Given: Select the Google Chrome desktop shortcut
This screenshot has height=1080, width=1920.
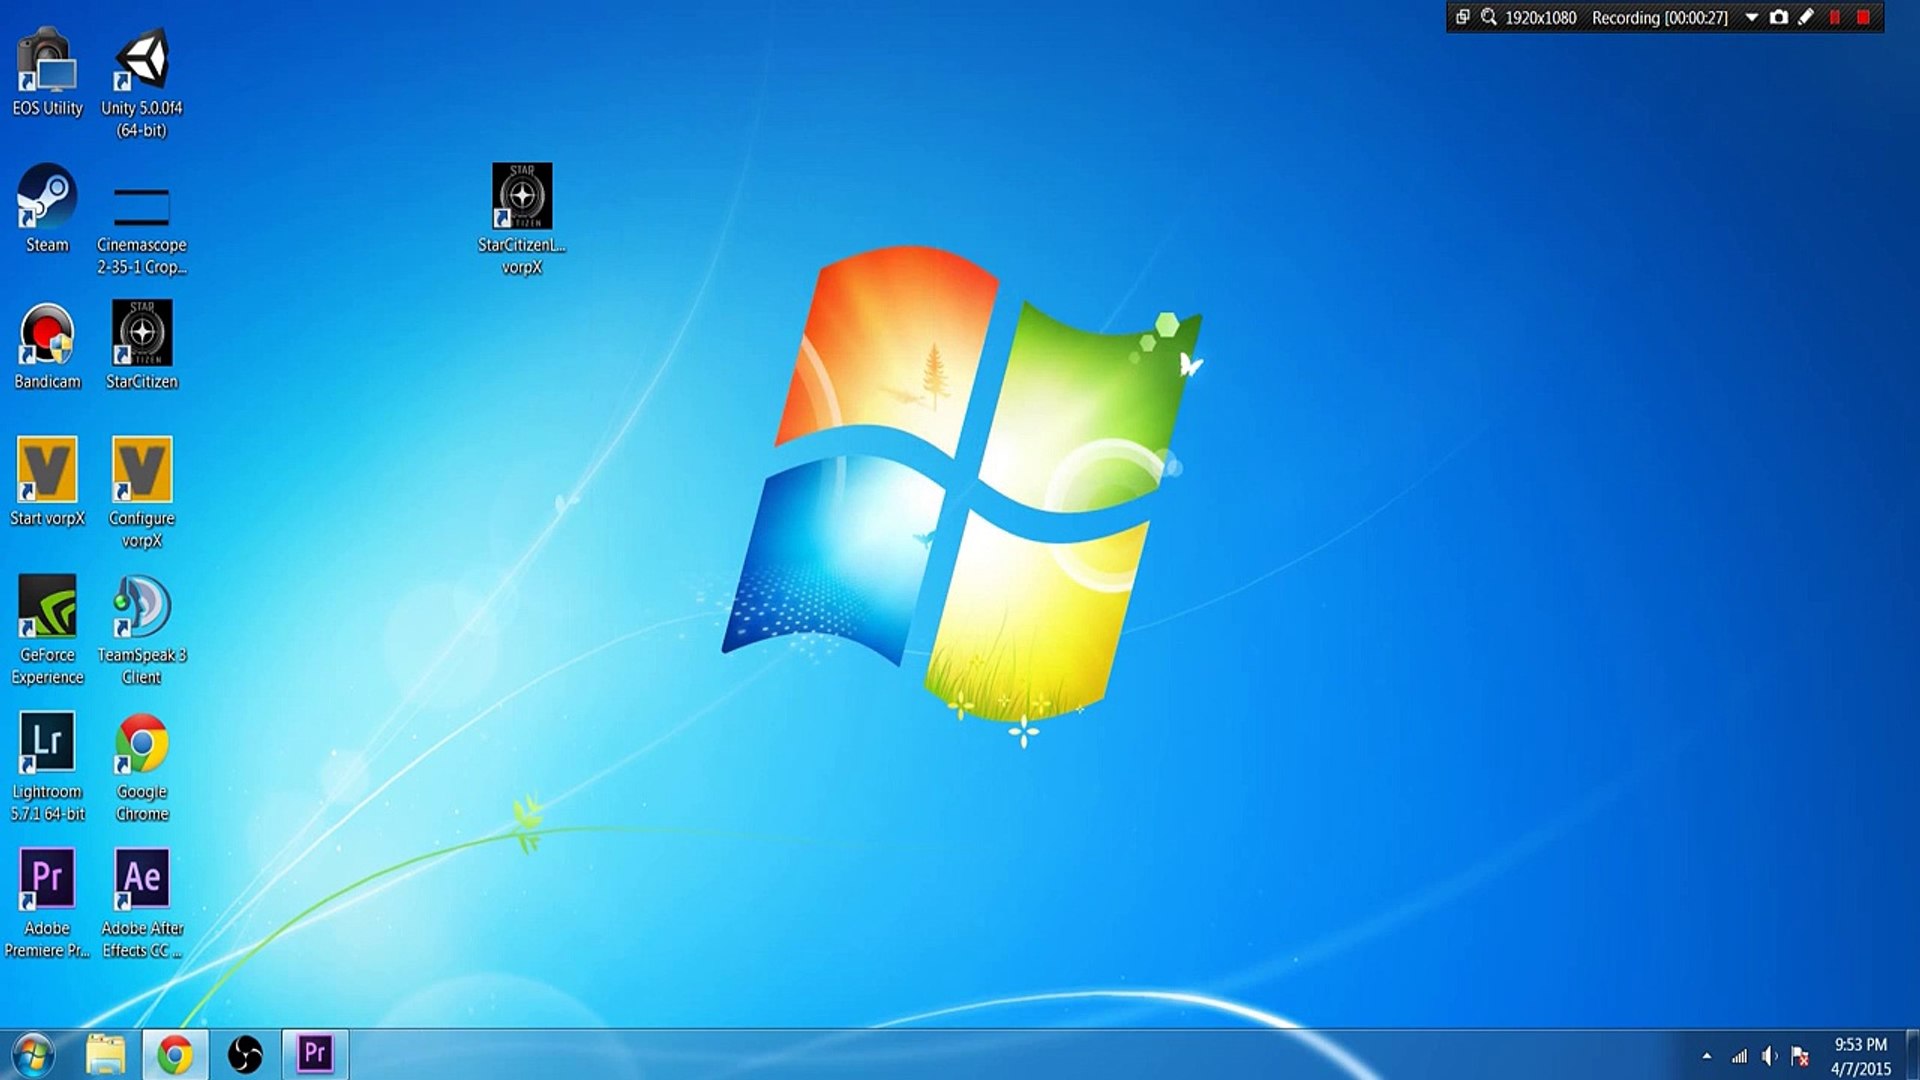Looking at the screenshot, I should [141, 768].
